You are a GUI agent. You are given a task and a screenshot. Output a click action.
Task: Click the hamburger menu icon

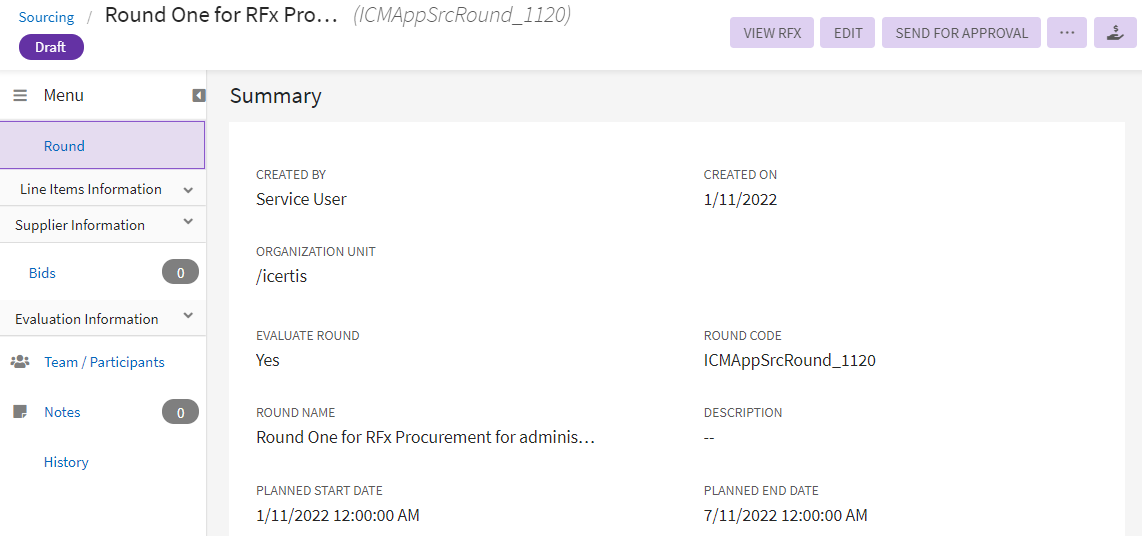[x=20, y=96]
